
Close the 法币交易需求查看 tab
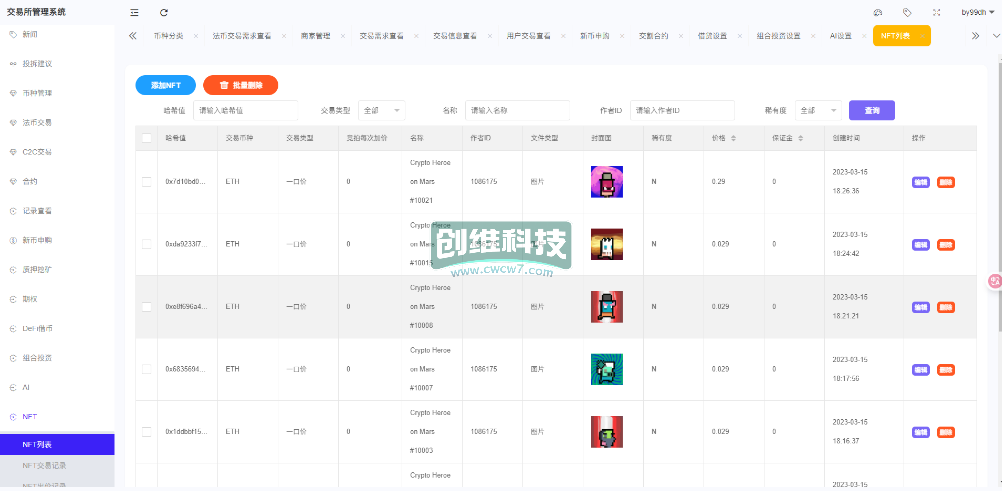click(284, 36)
